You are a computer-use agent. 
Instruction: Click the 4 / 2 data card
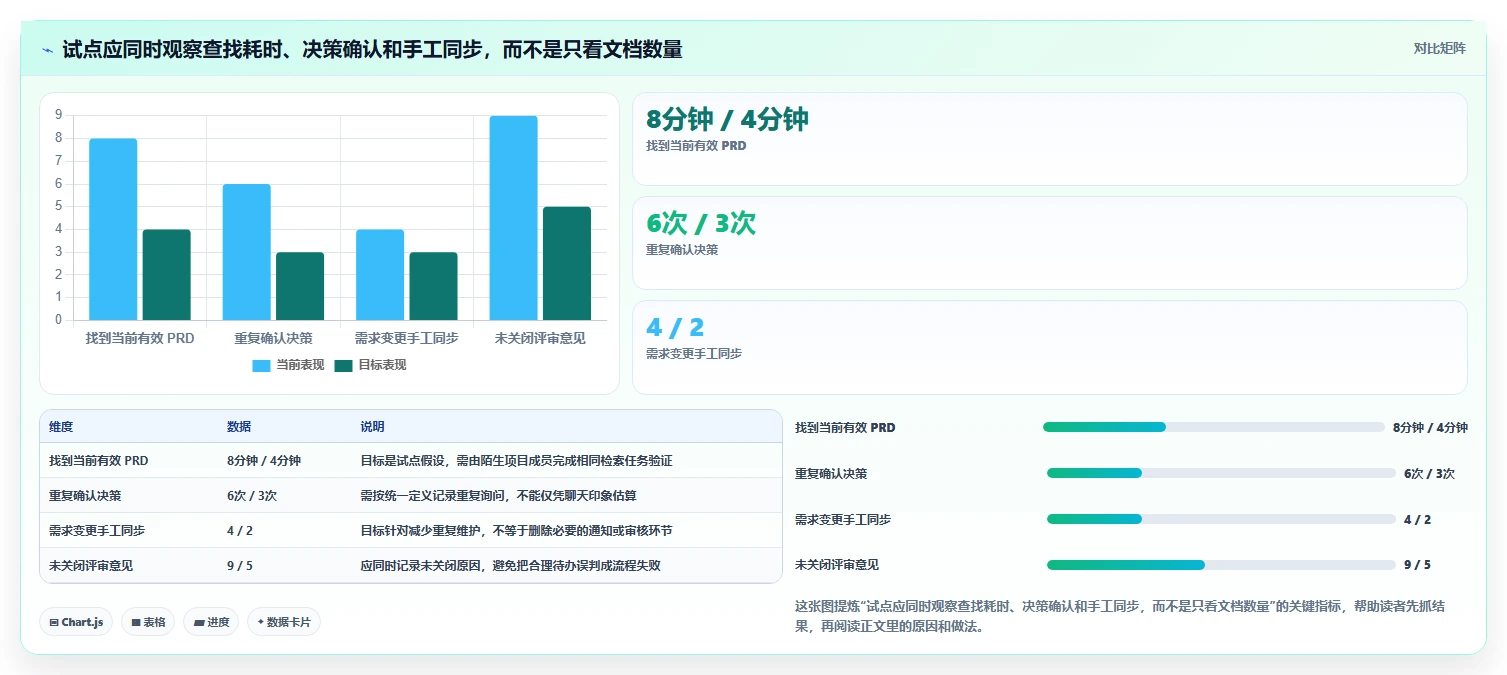click(1050, 347)
